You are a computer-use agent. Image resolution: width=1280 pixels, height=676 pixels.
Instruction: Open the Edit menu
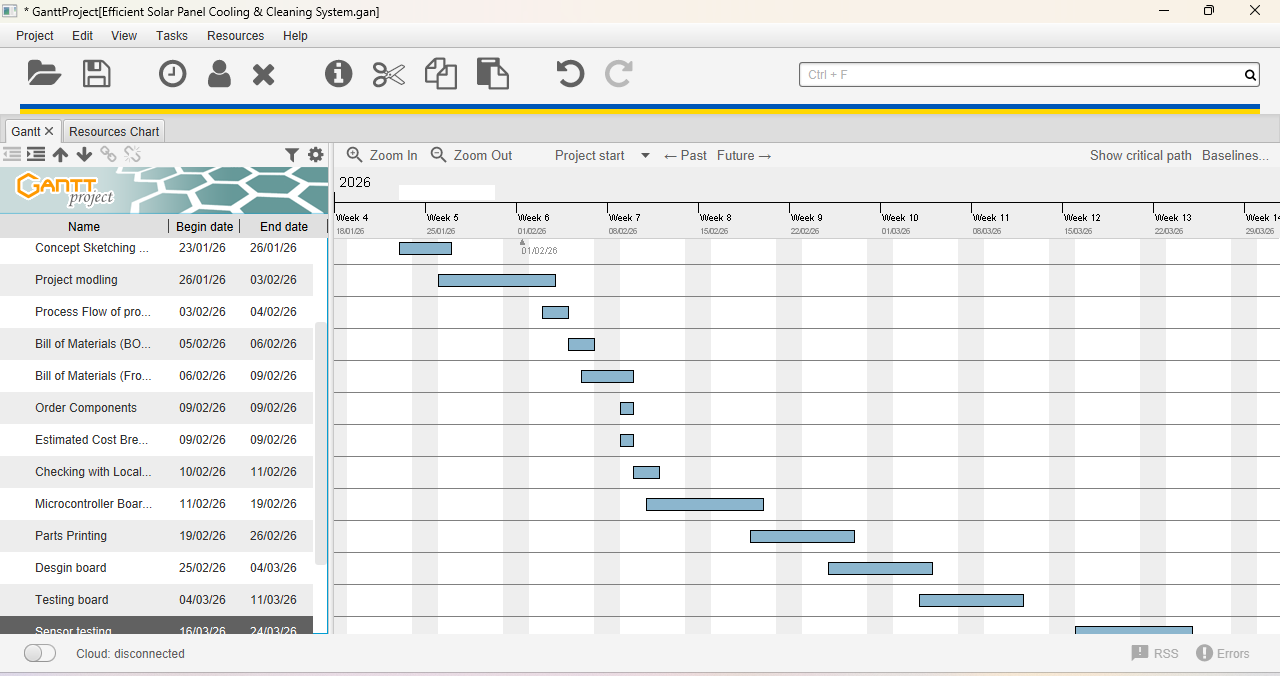83,35
